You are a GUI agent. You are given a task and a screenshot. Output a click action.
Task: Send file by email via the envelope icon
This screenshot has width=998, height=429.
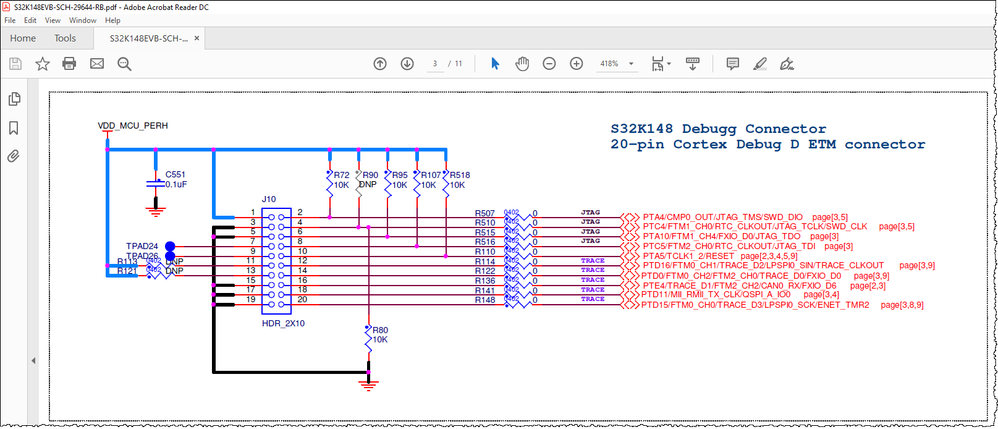click(97, 64)
